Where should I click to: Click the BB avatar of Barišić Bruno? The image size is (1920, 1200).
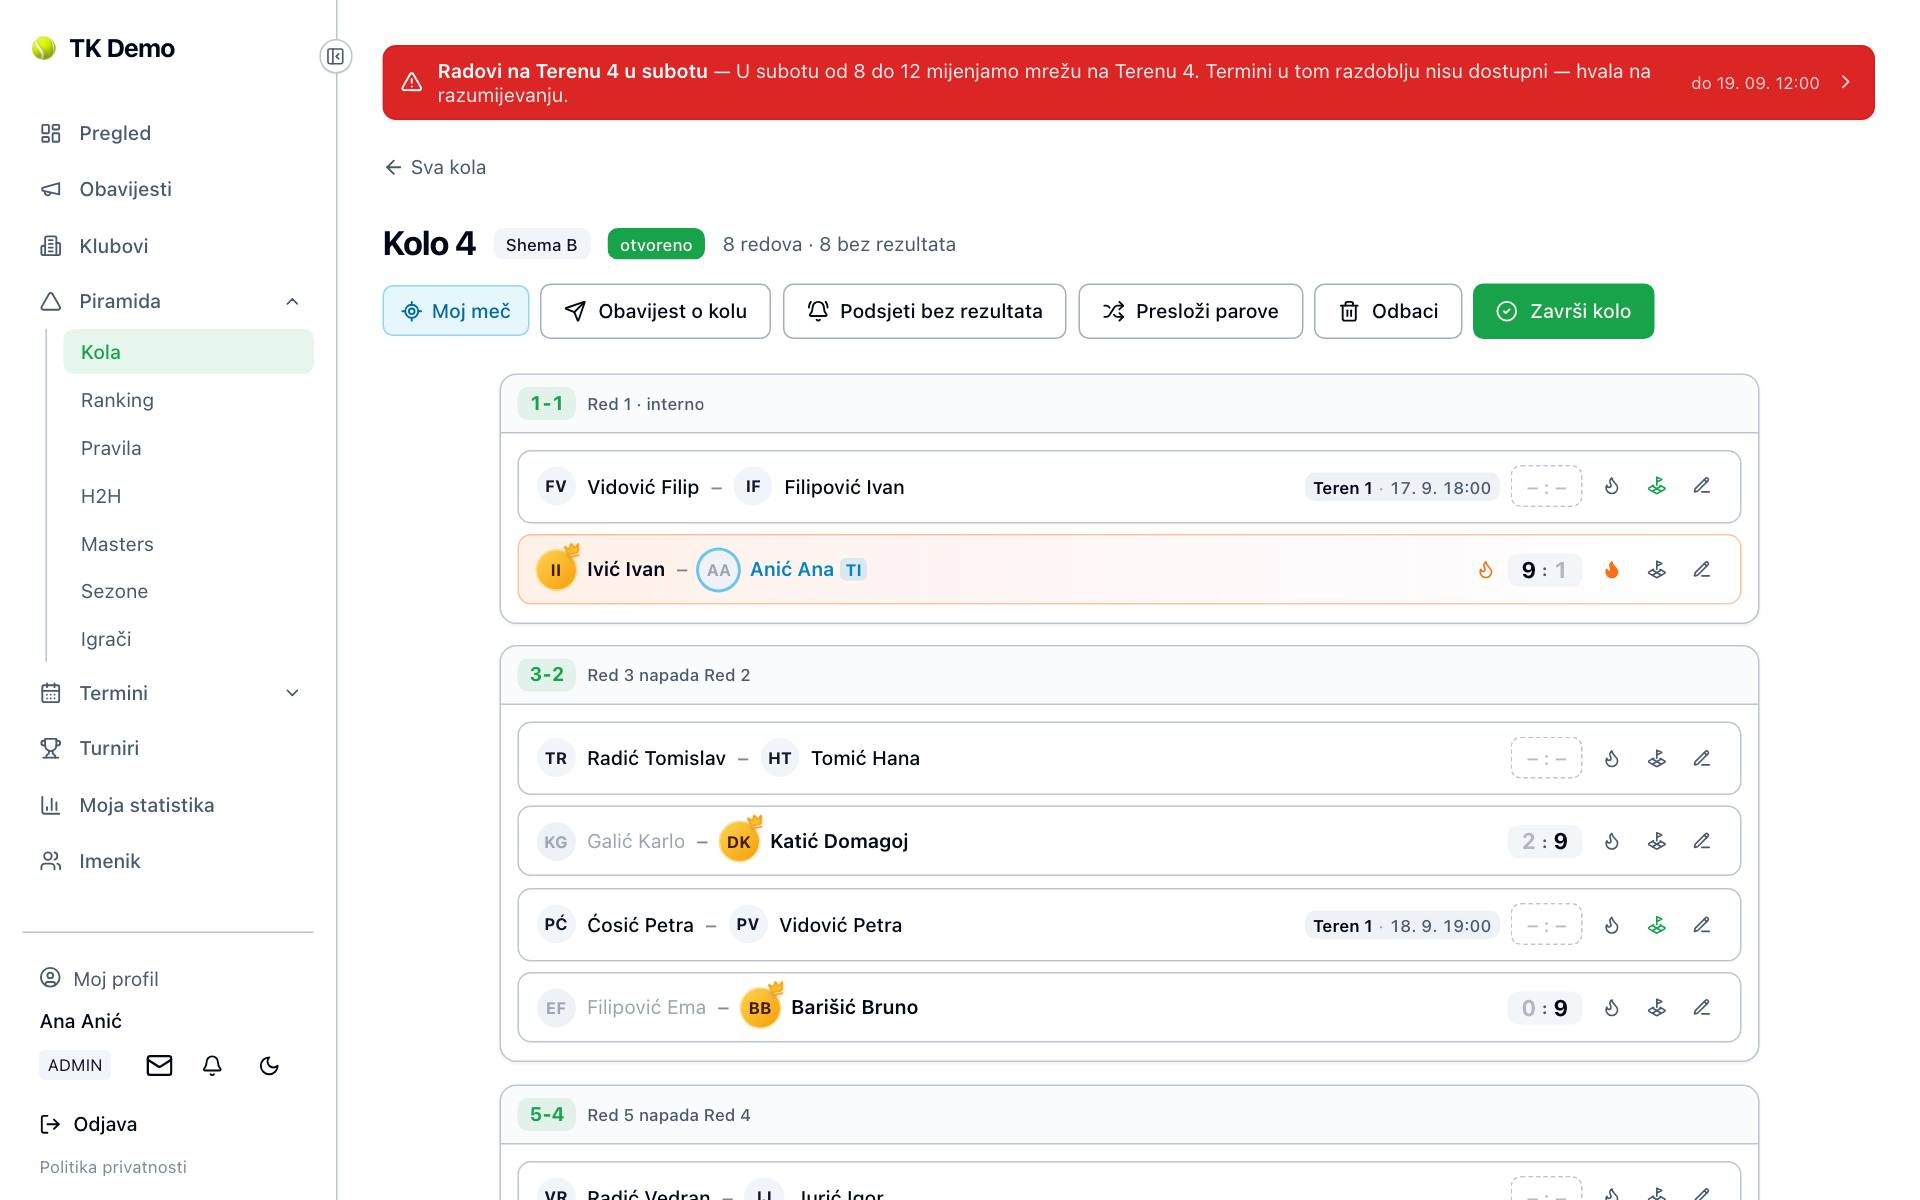(x=760, y=1008)
